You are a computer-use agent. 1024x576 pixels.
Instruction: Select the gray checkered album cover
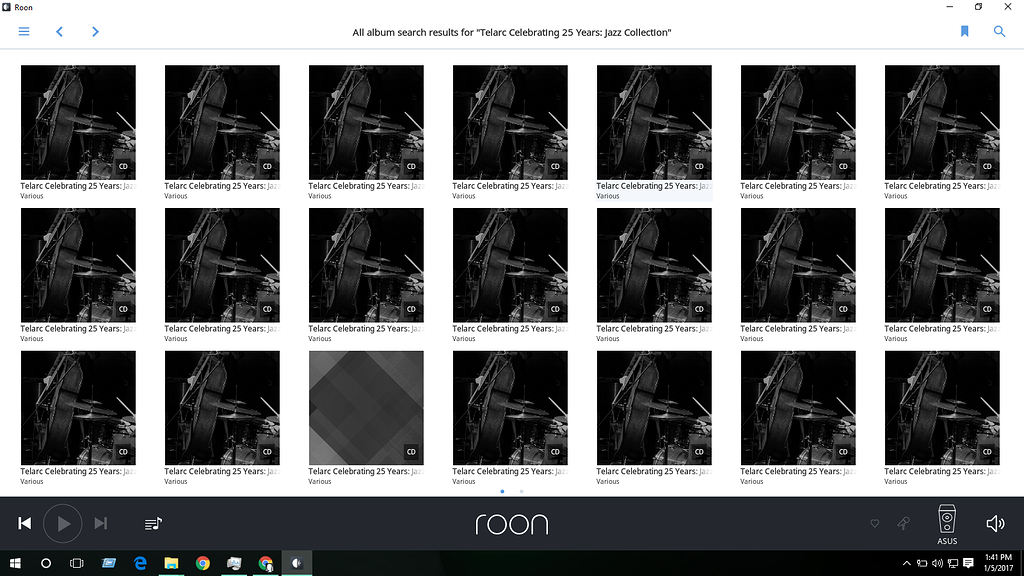click(366, 408)
